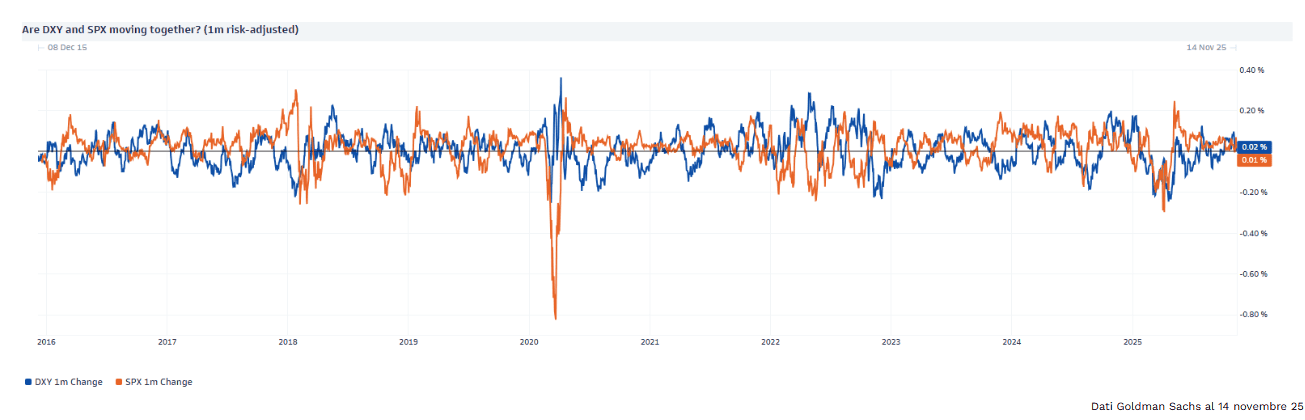Viewport: 1305px width, 420px height.
Task: Click the 2018 x-axis label
Action: 288,342
